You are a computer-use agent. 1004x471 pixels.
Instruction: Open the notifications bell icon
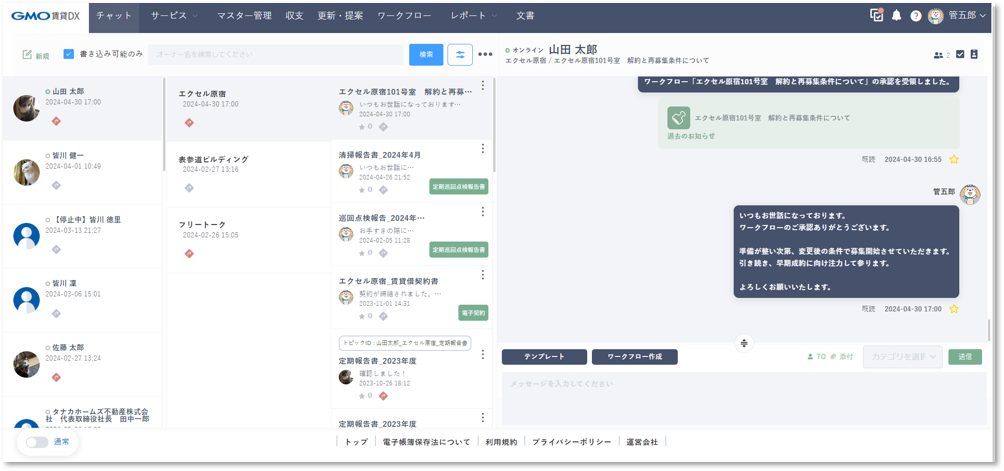[x=896, y=16]
